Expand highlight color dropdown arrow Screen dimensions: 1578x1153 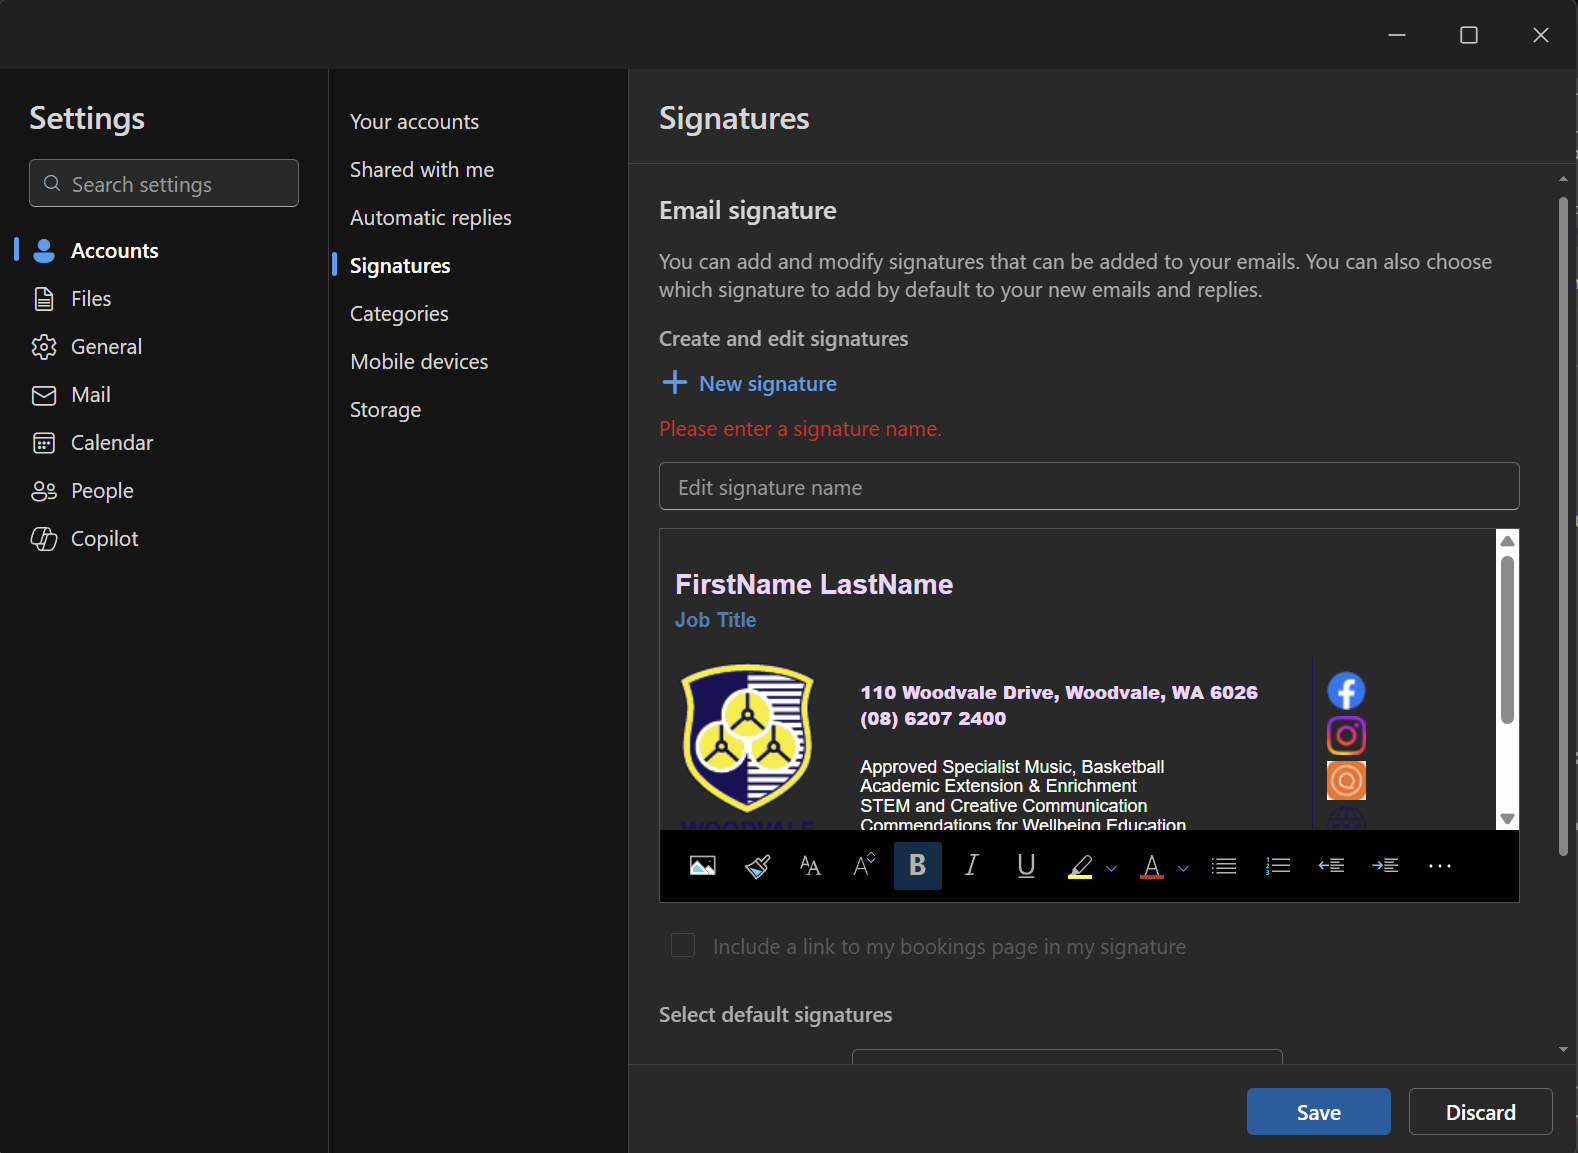click(x=1111, y=868)
